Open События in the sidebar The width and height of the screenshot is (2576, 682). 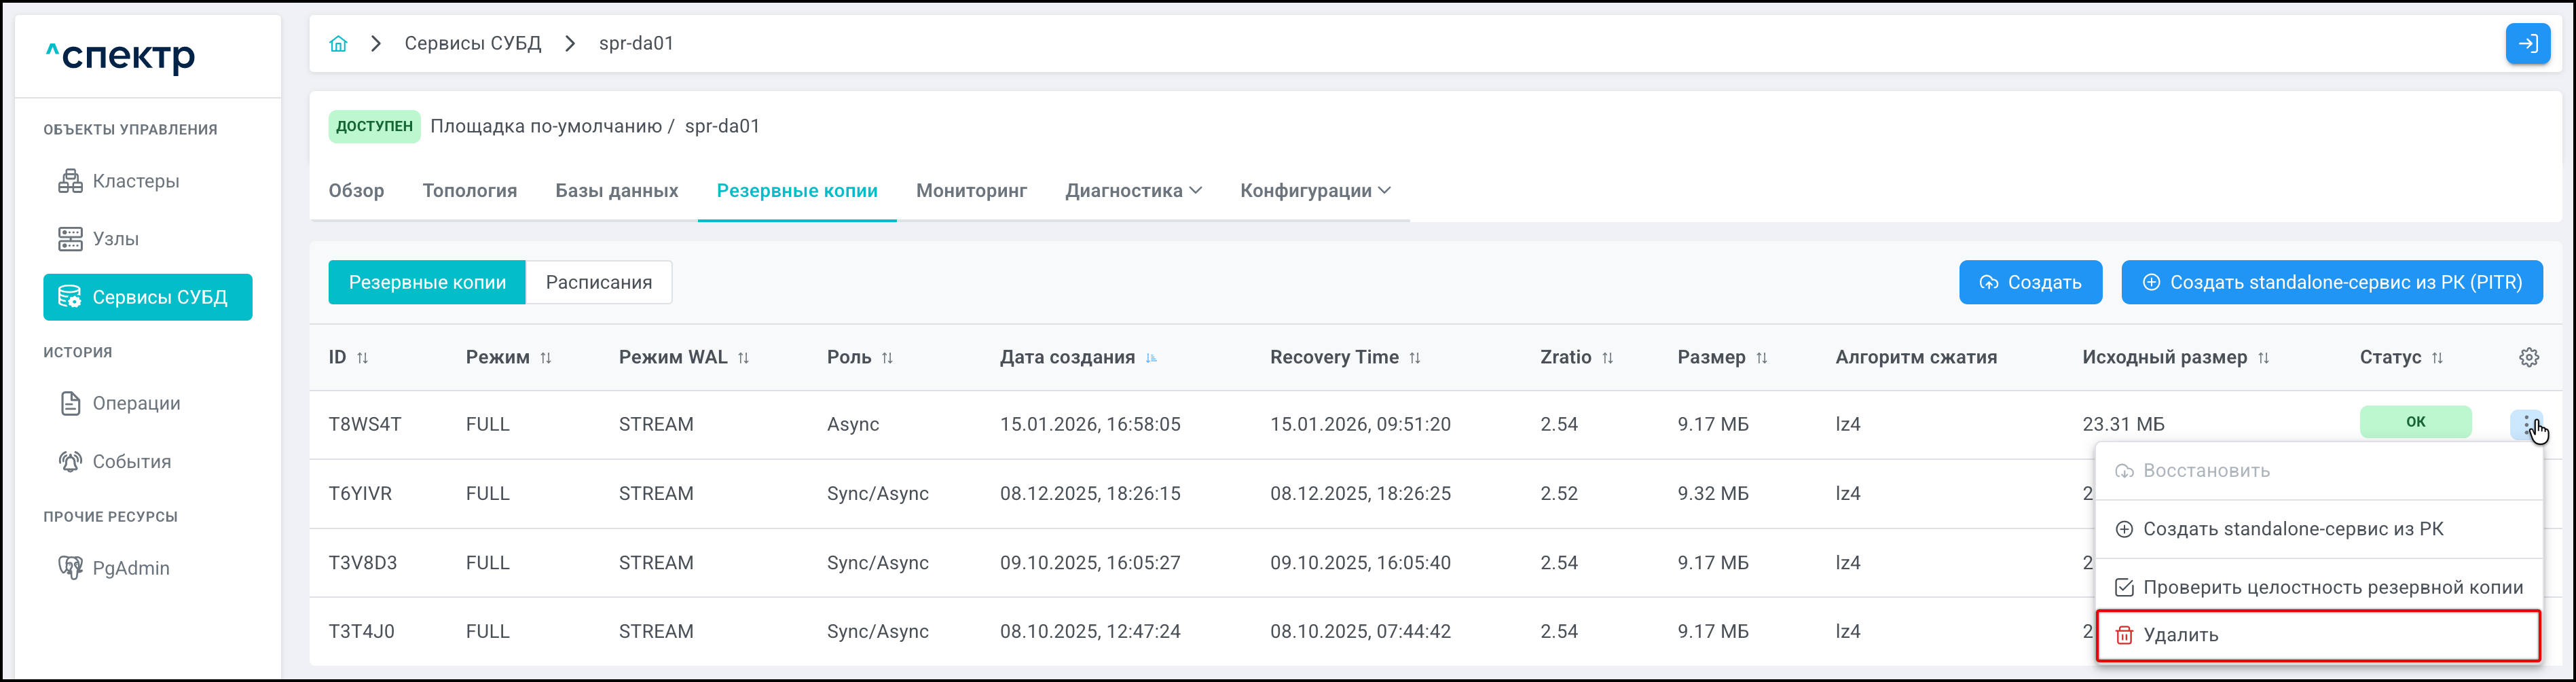coord(131,462)
